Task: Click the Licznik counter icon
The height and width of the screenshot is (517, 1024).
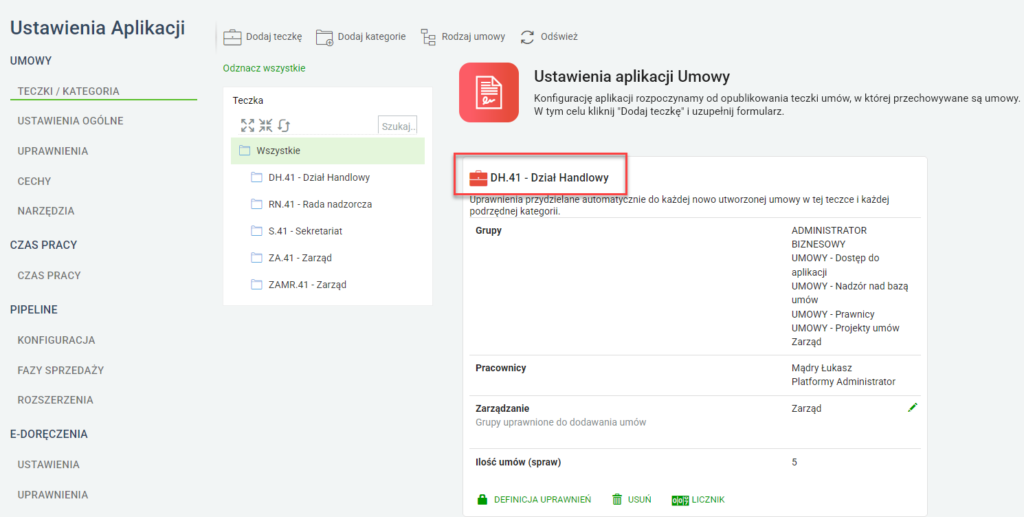Action: coord(680,501)
